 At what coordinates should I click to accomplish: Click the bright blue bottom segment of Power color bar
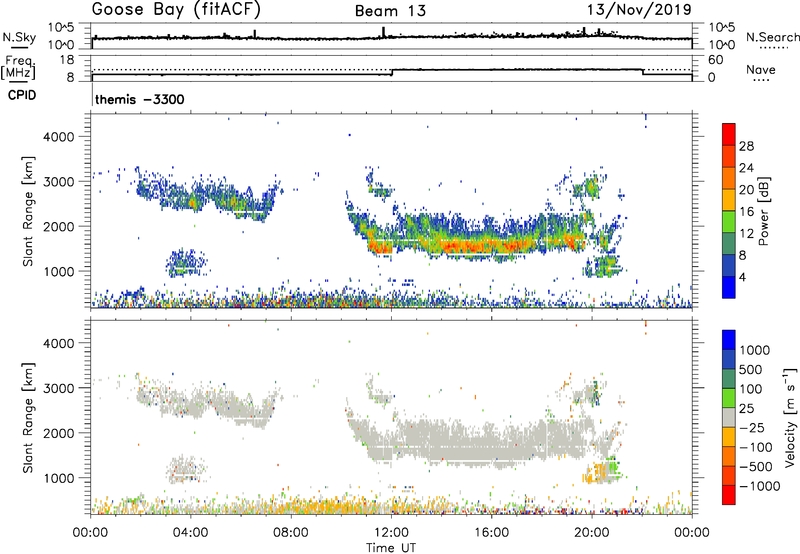pos(729,287)
